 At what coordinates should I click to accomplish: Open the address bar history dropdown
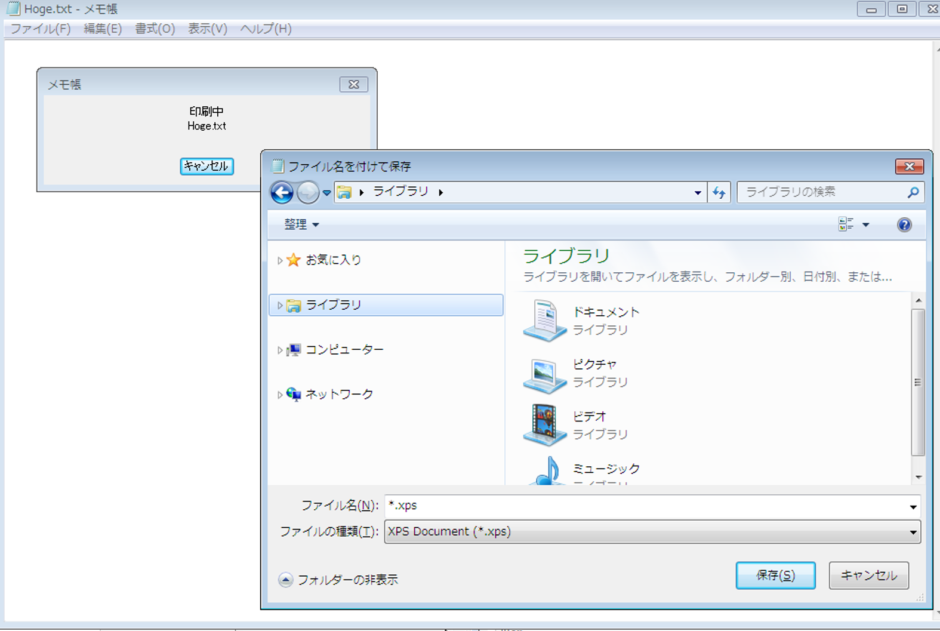point(697,193)
